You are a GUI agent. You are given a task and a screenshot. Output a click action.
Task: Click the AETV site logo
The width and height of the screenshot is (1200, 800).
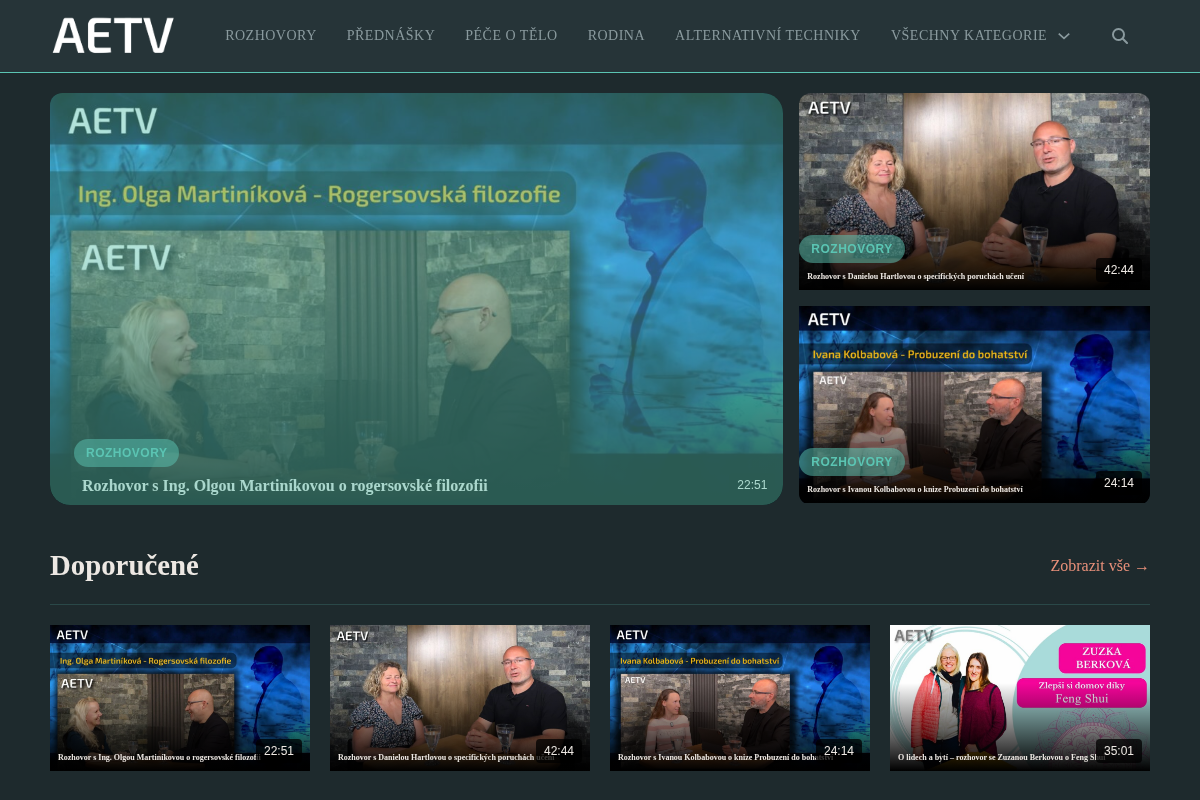[x=113, y=36]
